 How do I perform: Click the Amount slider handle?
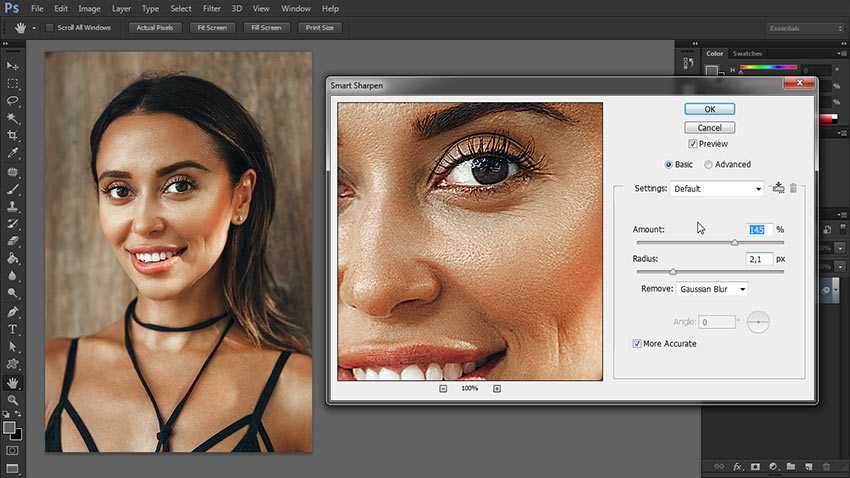735,243
